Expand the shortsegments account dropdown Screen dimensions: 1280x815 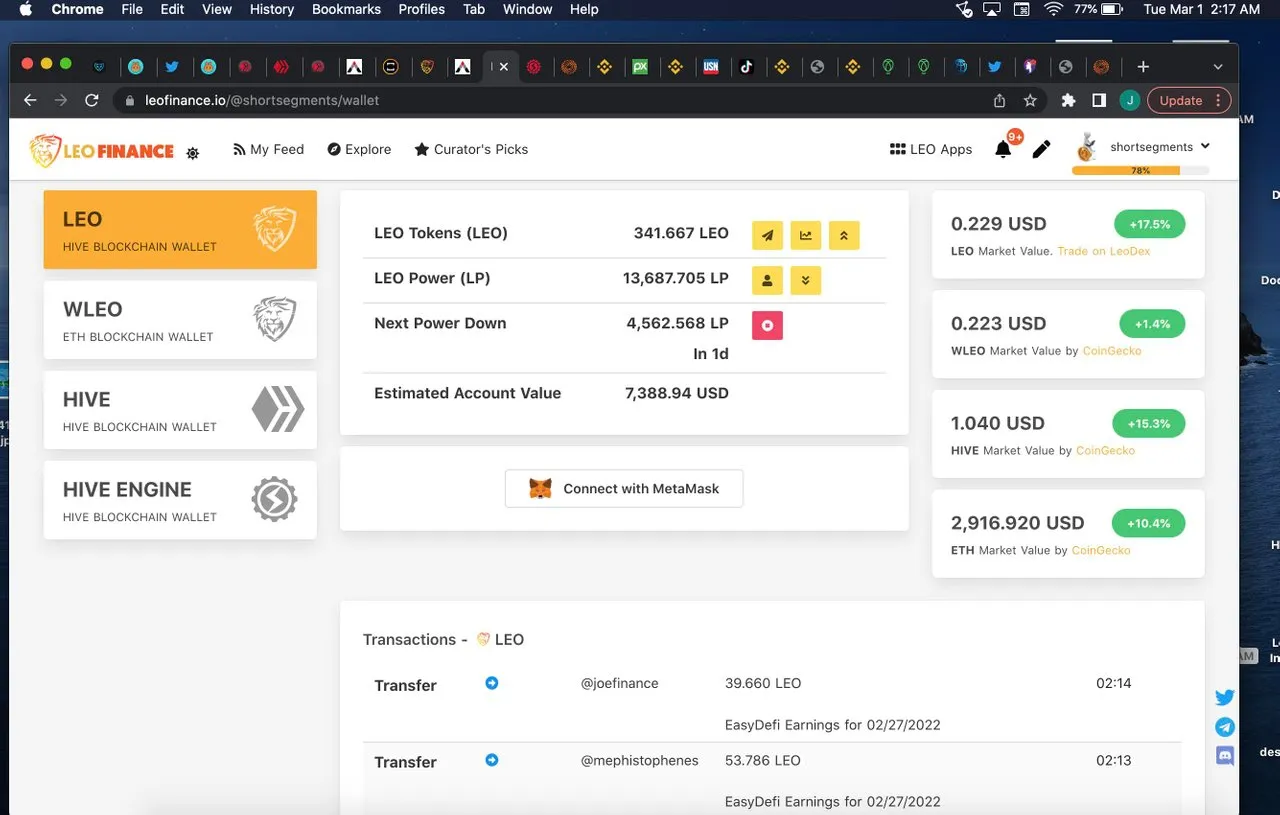(1205, 146)
